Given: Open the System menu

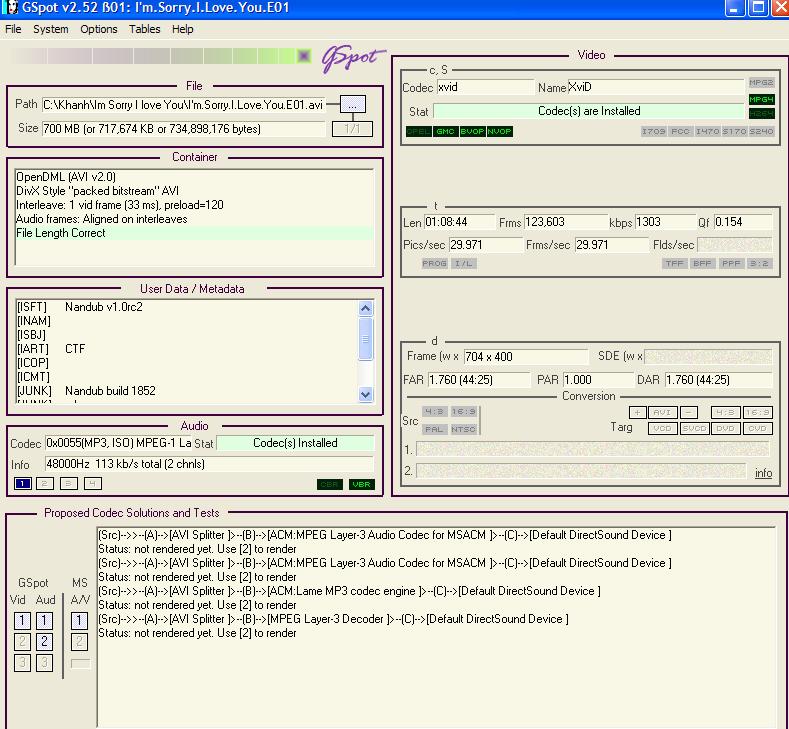Looking at the screenshot, I should (x=50, y=29).
